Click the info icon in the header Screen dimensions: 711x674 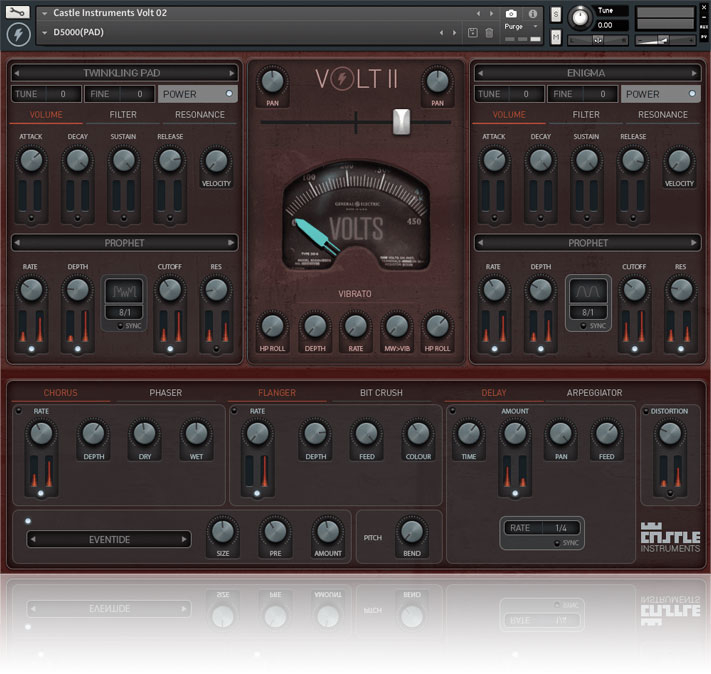point(532,13)
